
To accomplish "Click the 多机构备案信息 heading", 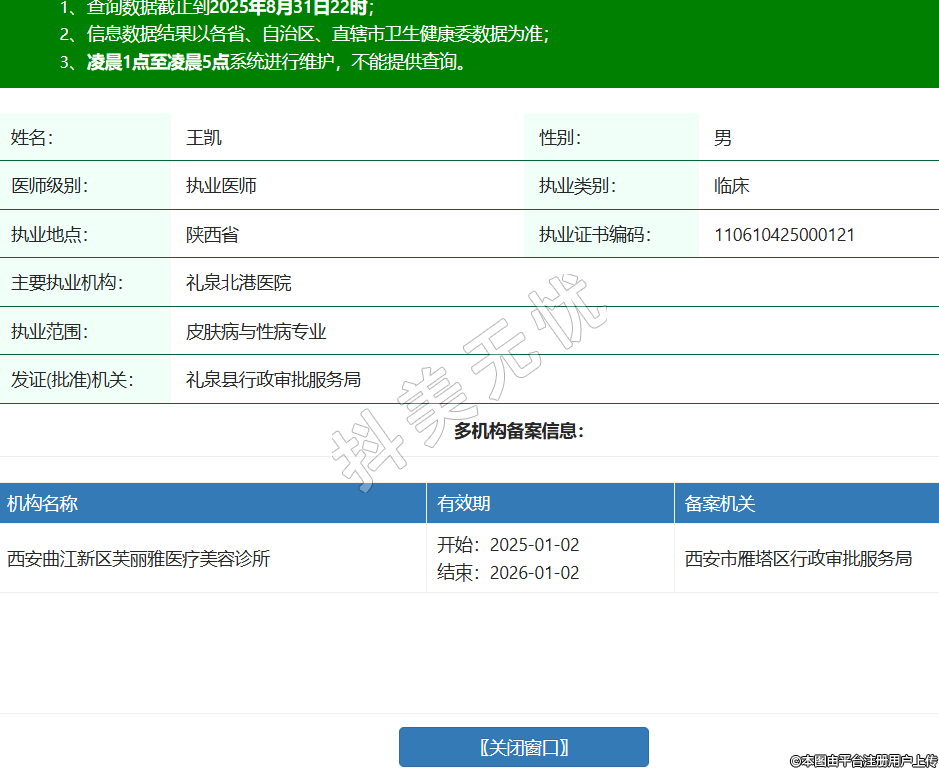I will pyautogui.click(x=519, y=431).
